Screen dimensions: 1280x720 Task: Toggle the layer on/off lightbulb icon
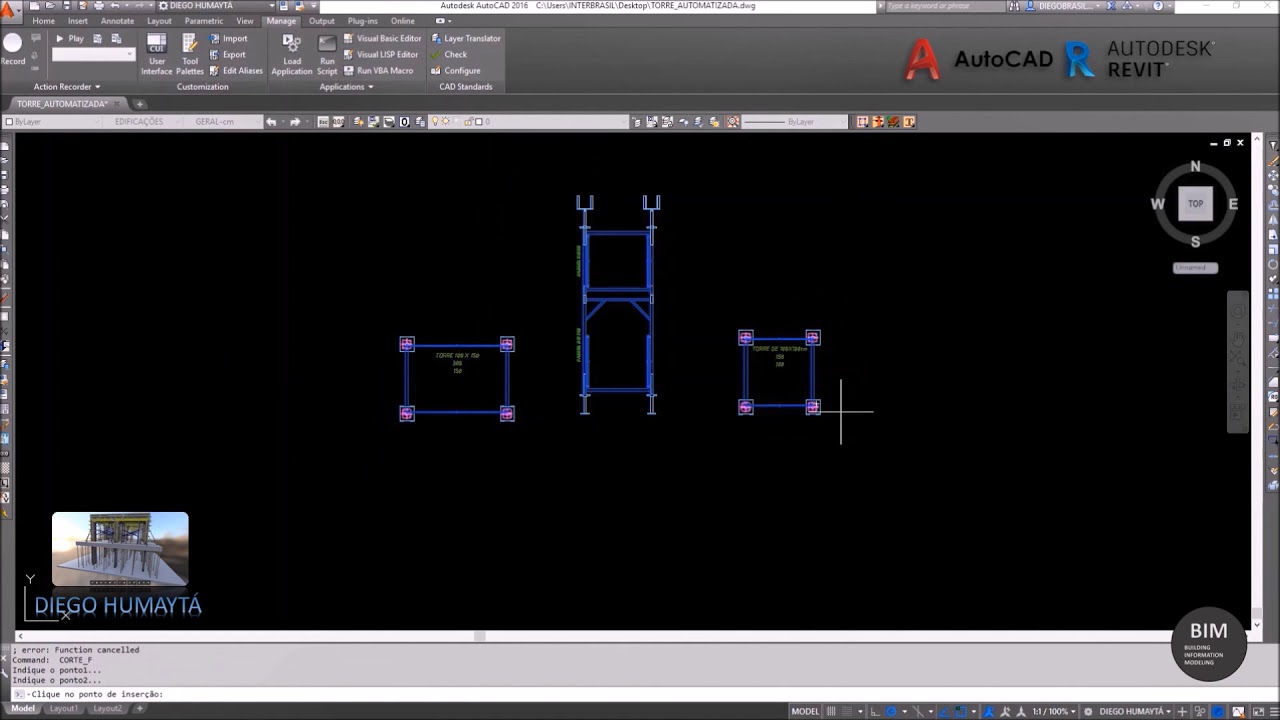click(x=435, y=122)
